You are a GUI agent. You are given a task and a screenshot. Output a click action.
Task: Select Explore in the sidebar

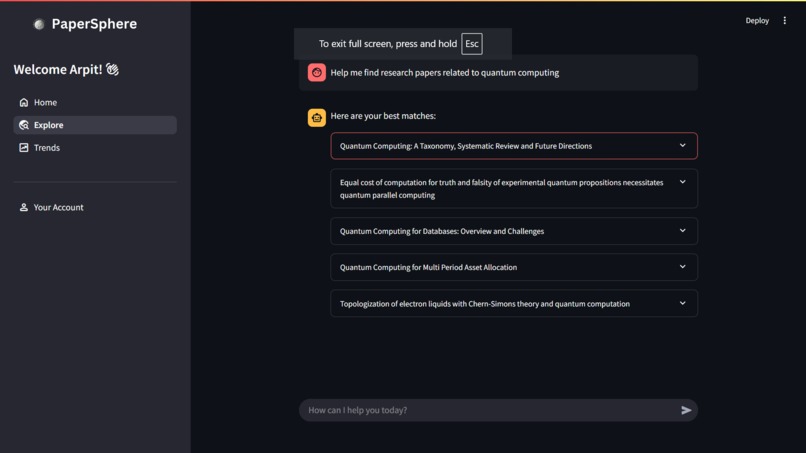(95, 125)
